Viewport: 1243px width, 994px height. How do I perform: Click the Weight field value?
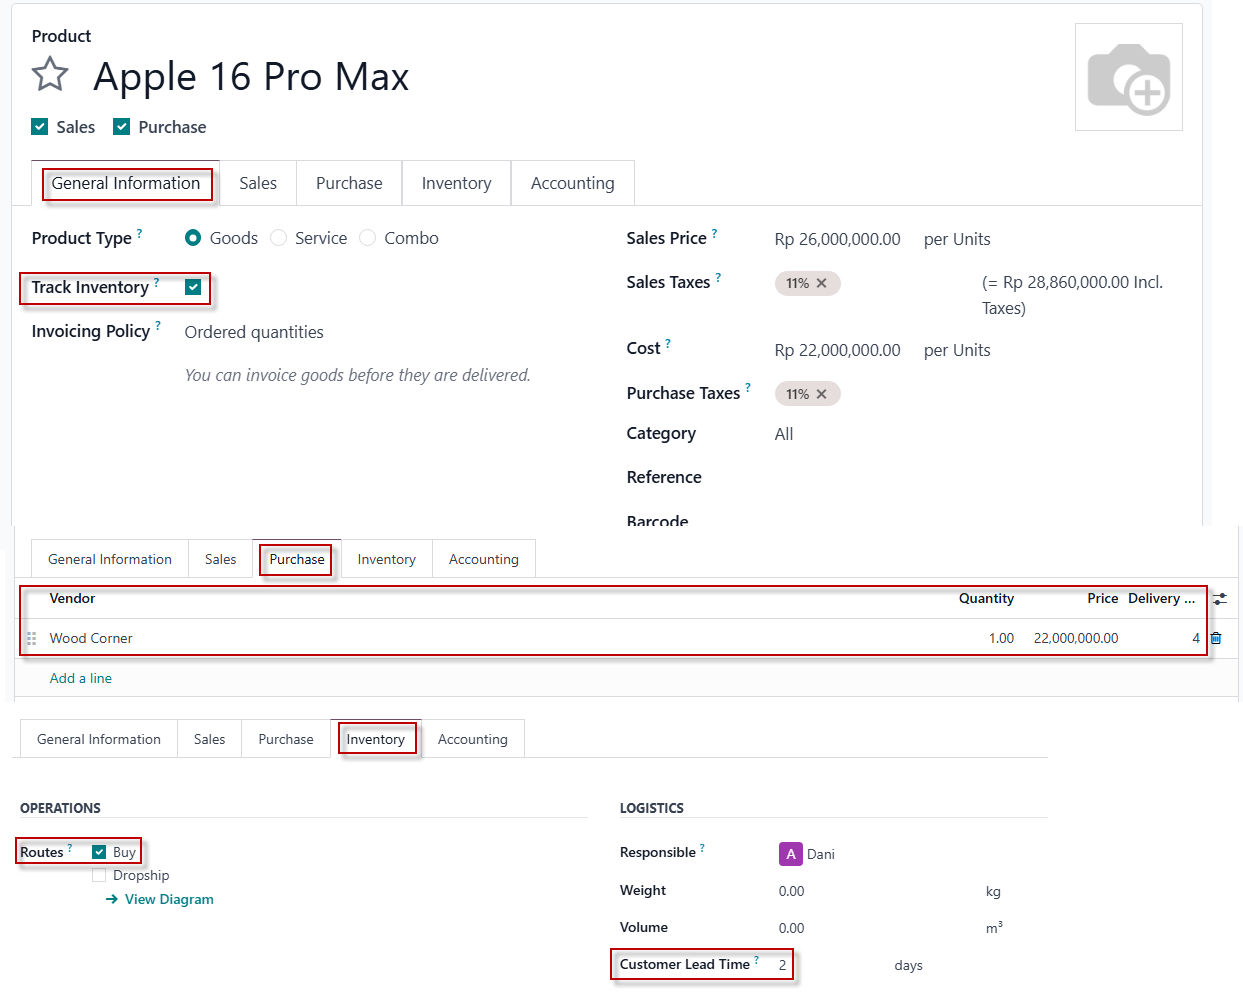point(792,891)
